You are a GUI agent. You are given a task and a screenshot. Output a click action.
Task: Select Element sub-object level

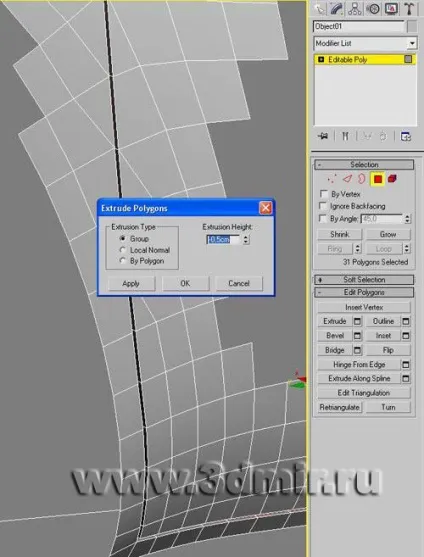click(x=392, y=179)
